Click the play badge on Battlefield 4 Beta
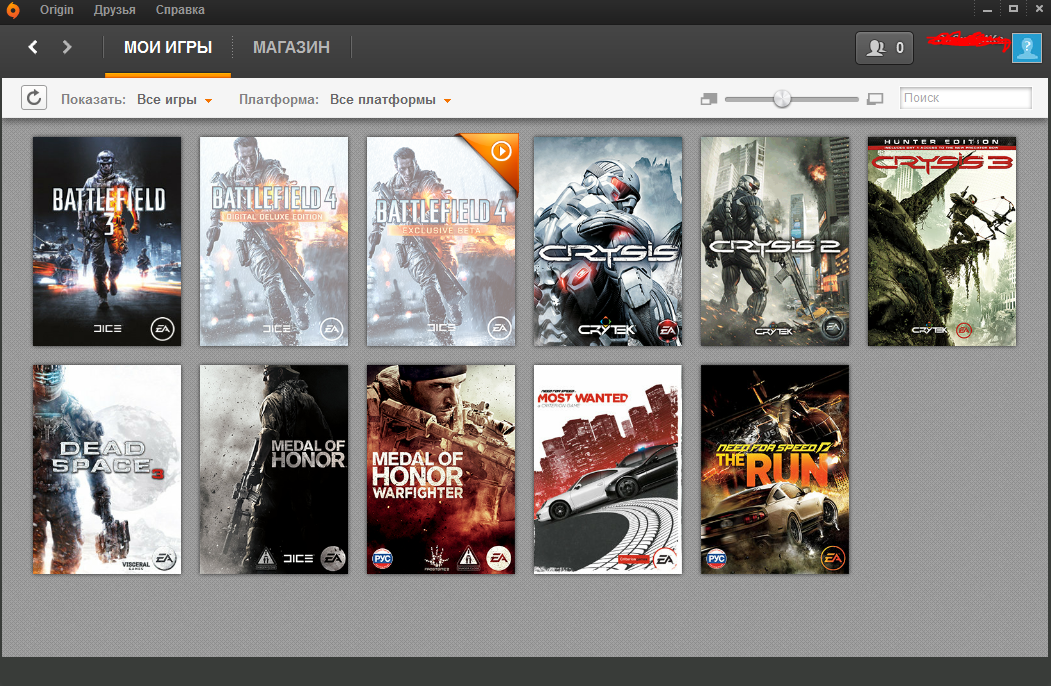1051x686 pixels. 501,152
